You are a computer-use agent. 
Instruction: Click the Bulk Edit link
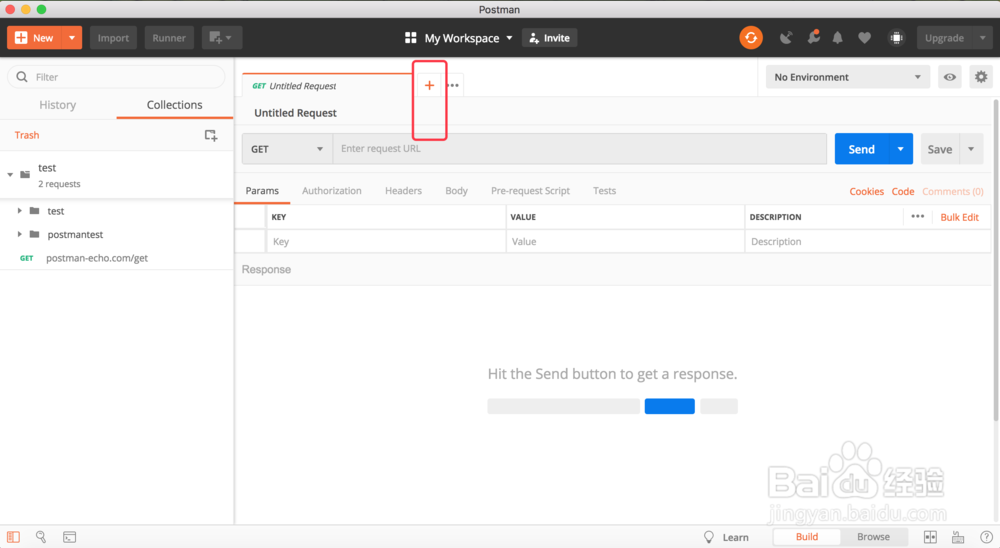pos(959,217)
